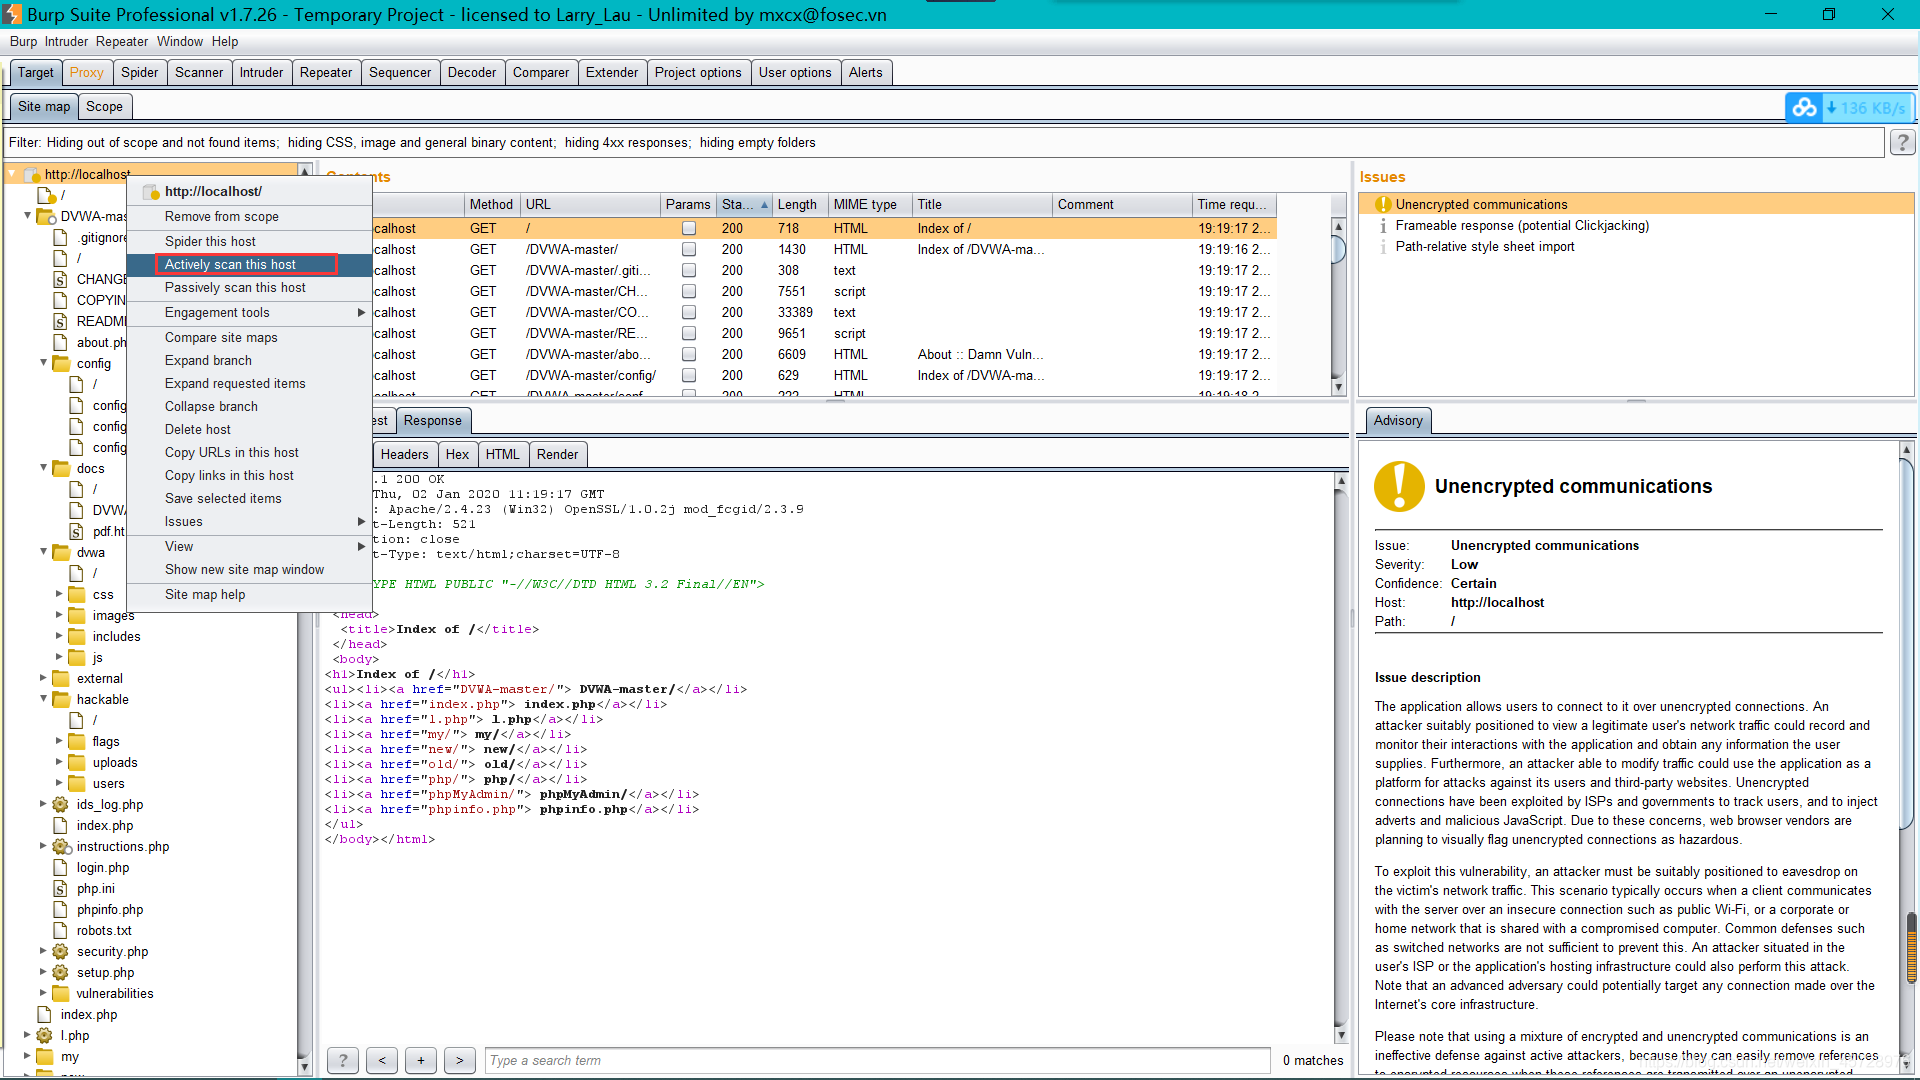
Task: Click response pane scrollbar up arrow
Action: [1341, 481]
